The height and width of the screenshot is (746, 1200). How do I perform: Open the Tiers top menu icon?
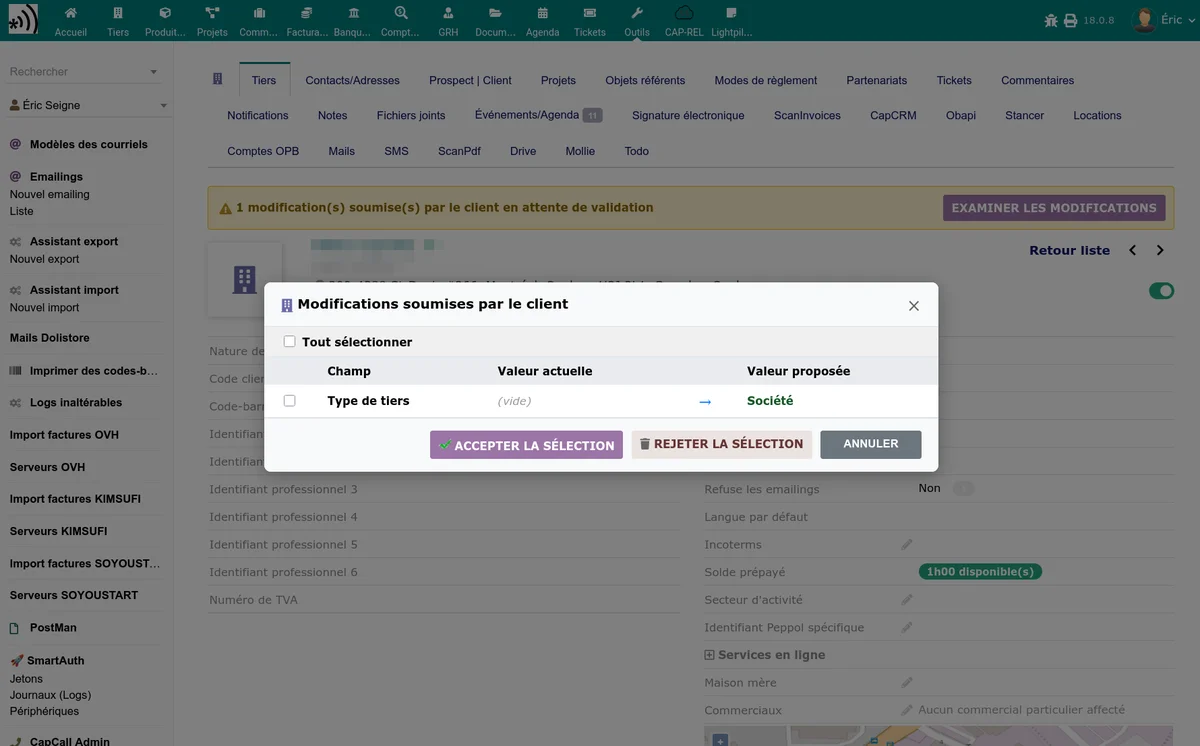pos(118,13)
